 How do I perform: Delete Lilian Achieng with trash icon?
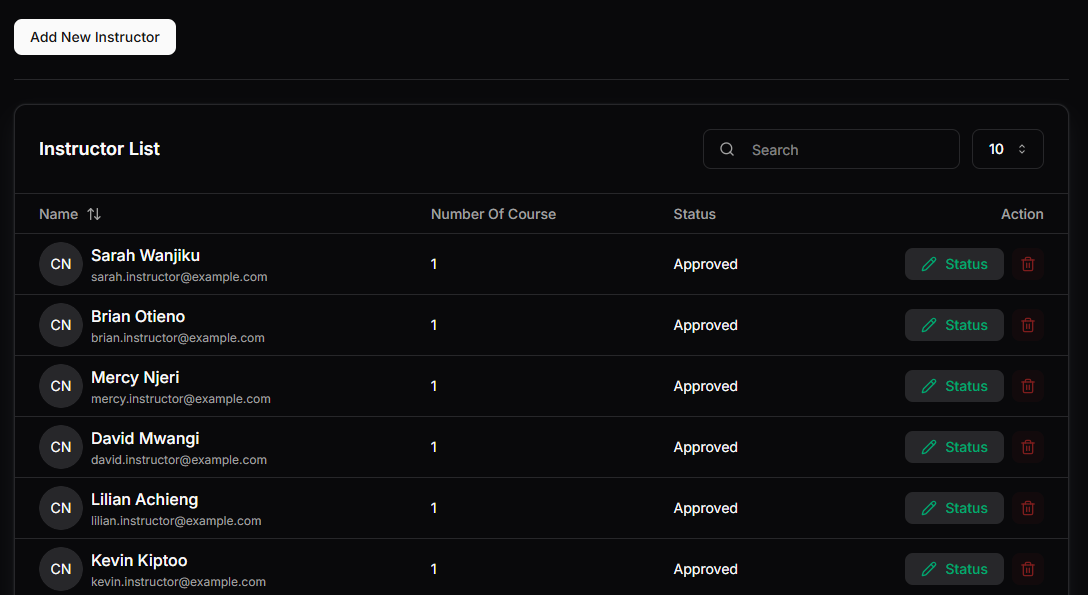[1027, 508]
